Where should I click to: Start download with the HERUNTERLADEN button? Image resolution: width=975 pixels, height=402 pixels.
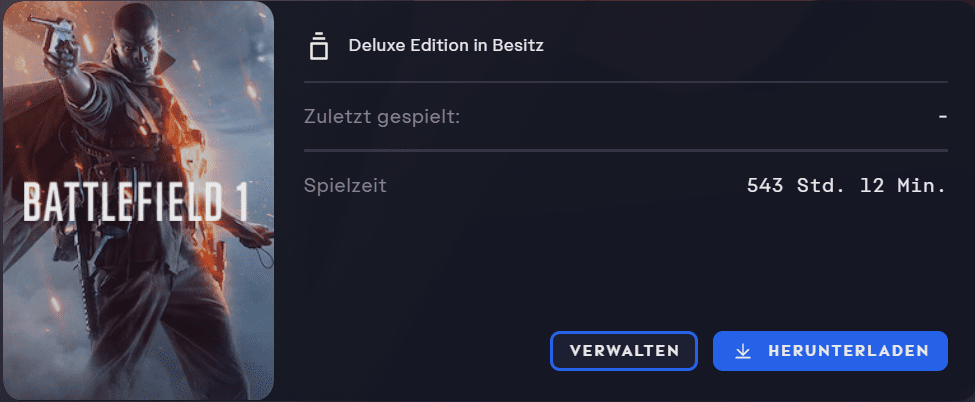point(830,351)
